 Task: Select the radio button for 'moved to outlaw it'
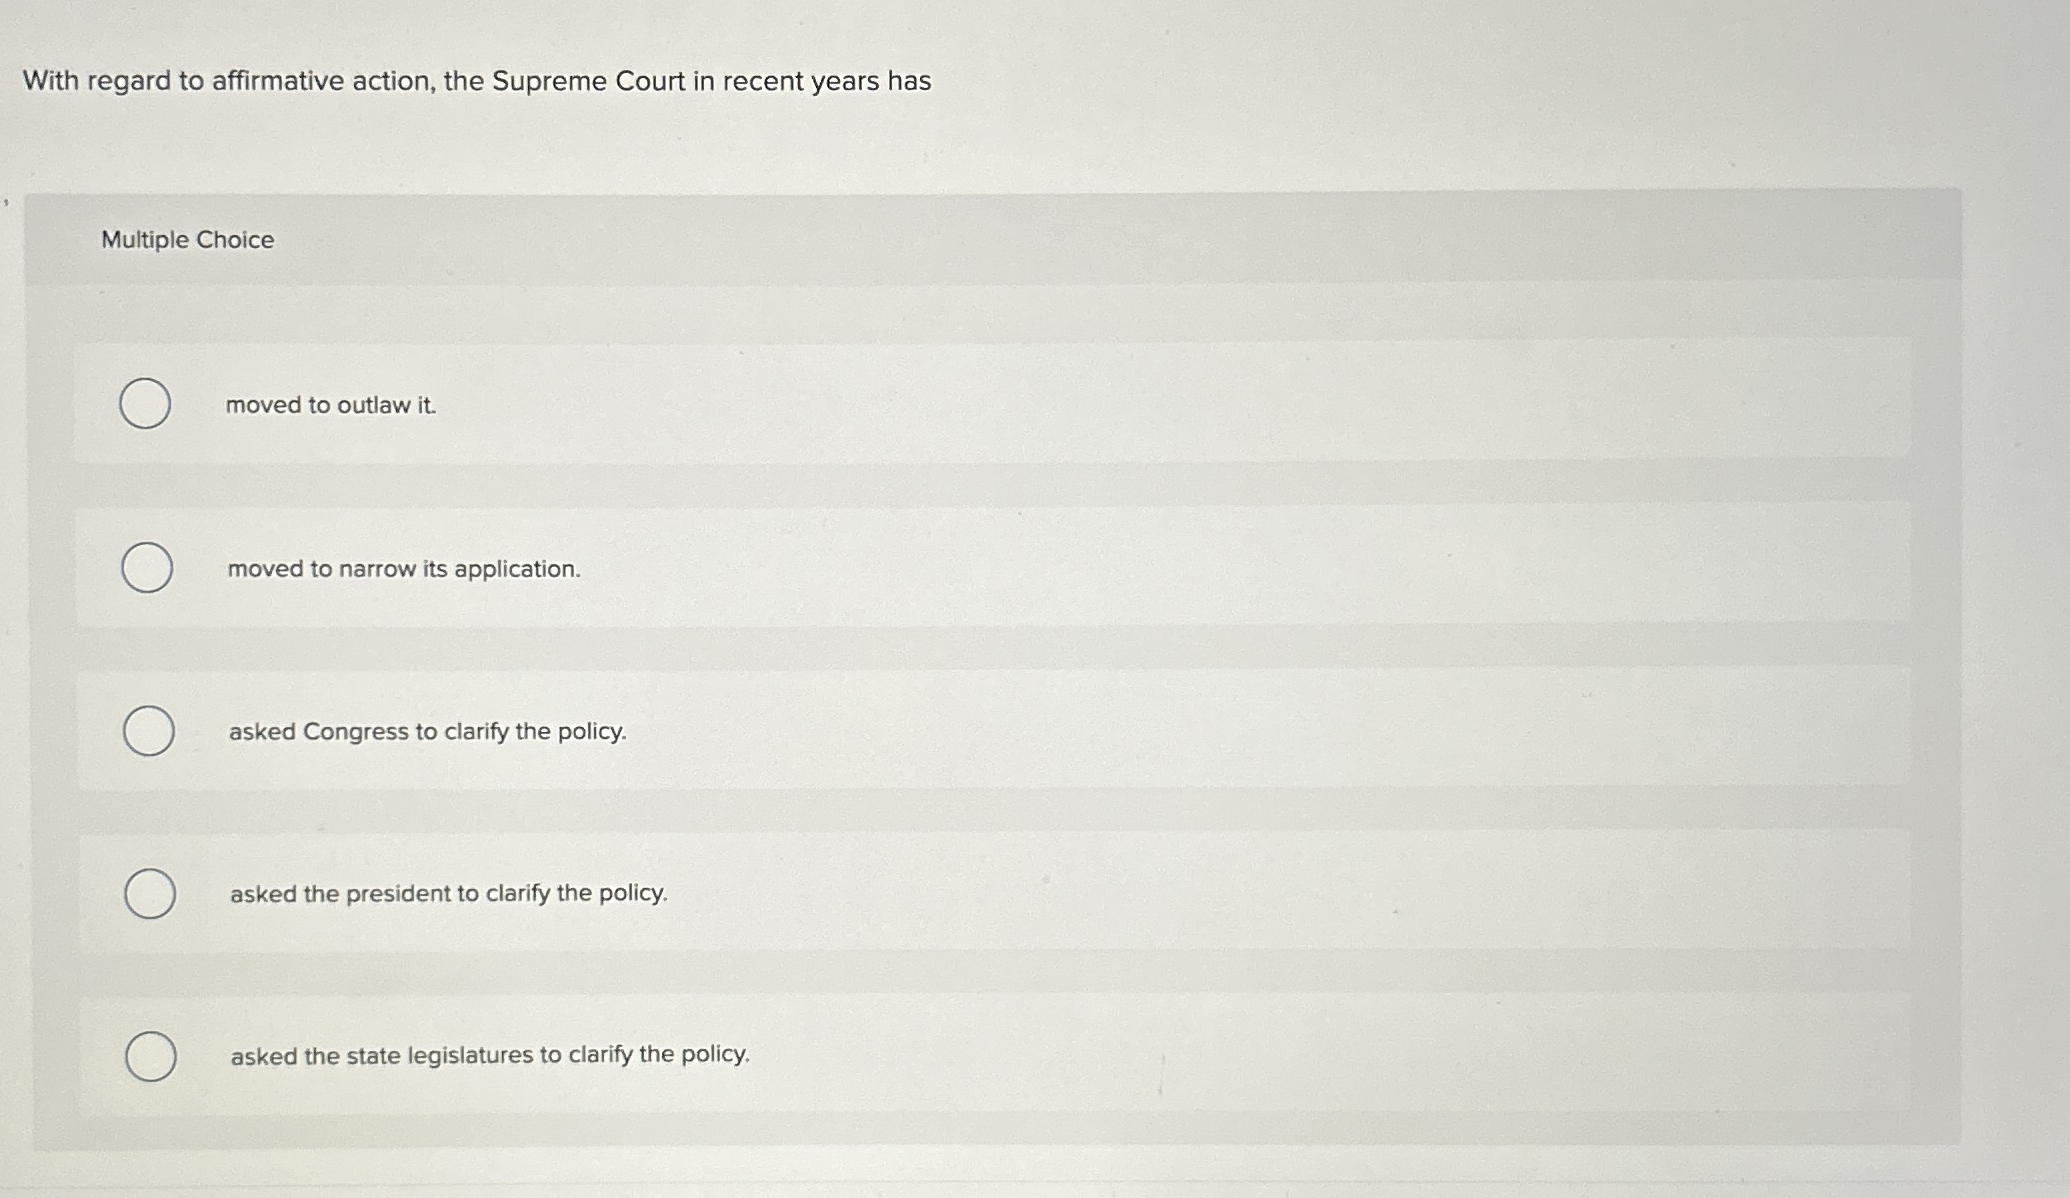(x=146, y=405)
